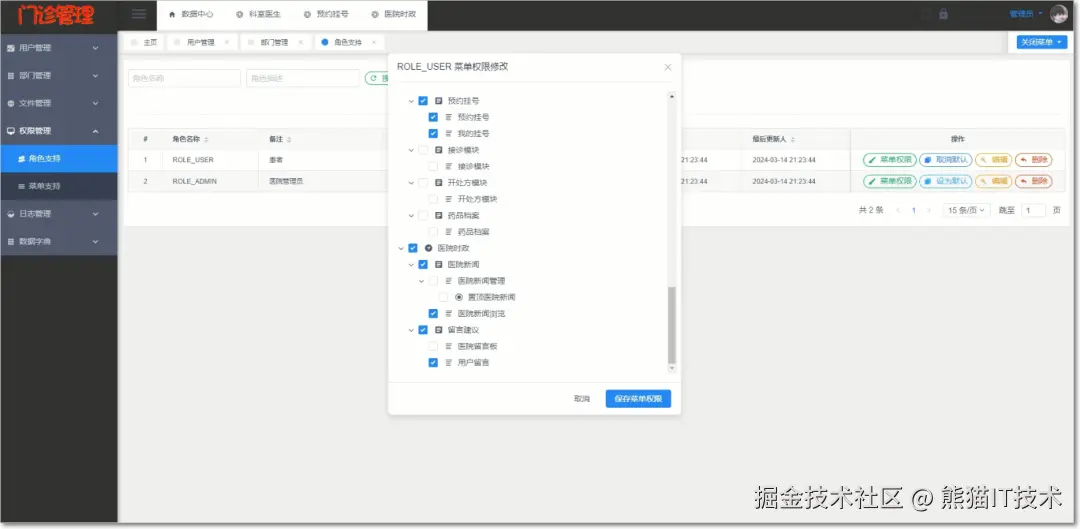
Task: Open the 管理员 user dropdown
Action: pos(1025,14)
